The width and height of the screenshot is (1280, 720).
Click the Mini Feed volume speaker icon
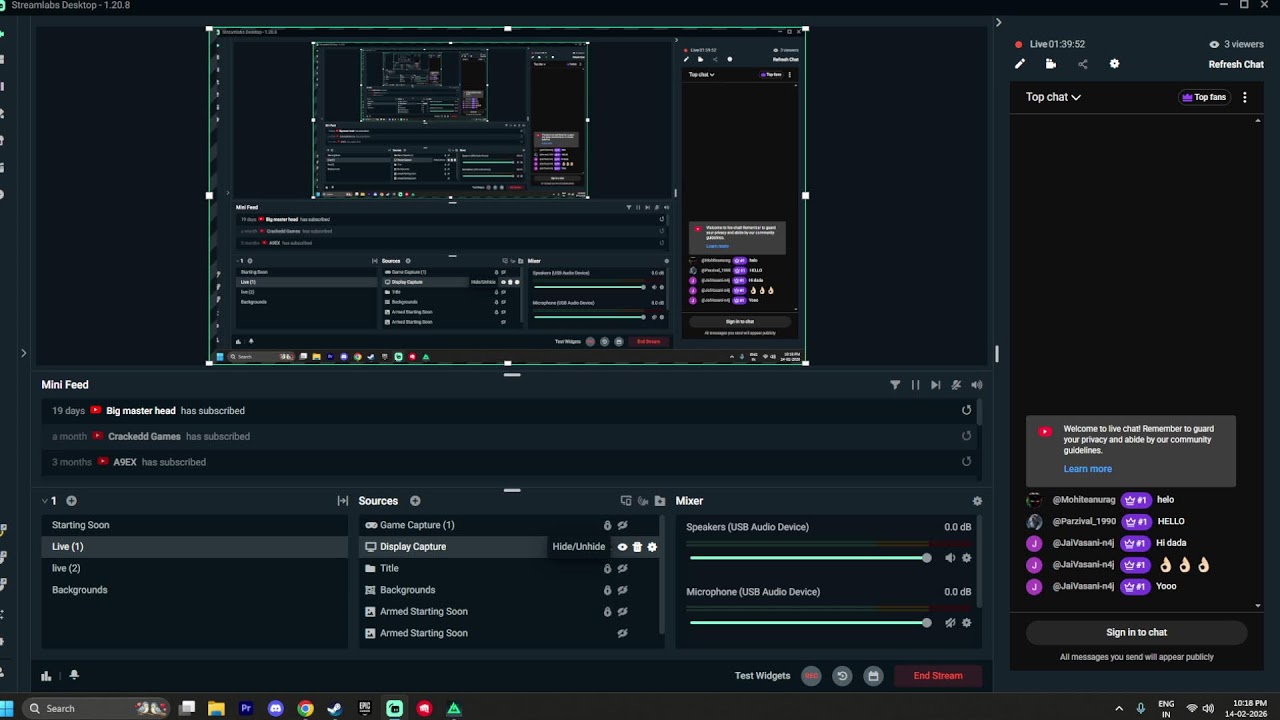[976, 385]
